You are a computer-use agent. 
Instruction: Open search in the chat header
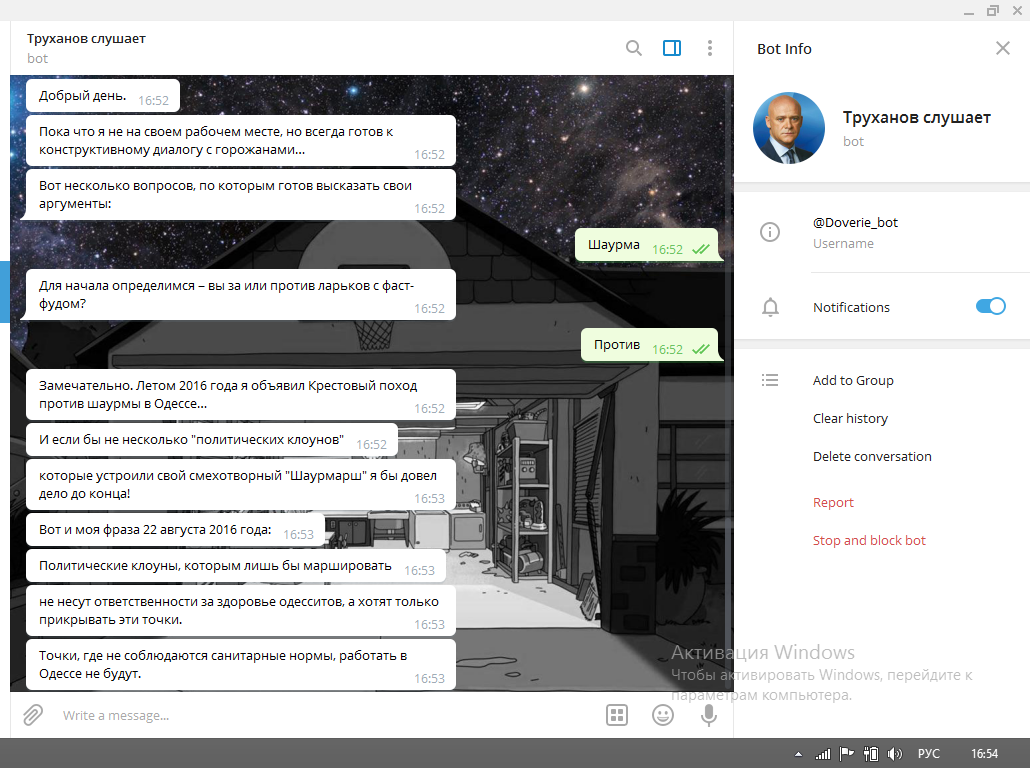tap(634, 48)
